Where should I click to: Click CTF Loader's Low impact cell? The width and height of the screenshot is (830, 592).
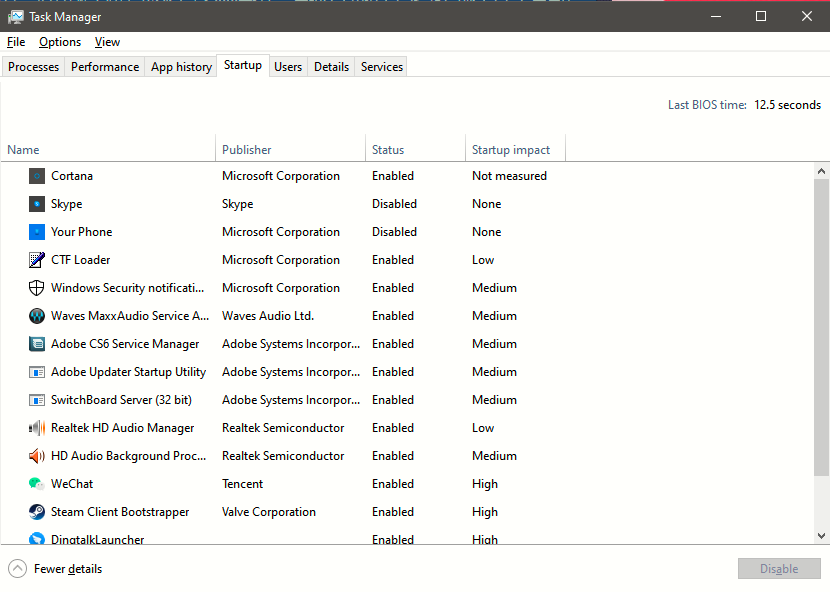pyautogui.click(x=483, y=260)
